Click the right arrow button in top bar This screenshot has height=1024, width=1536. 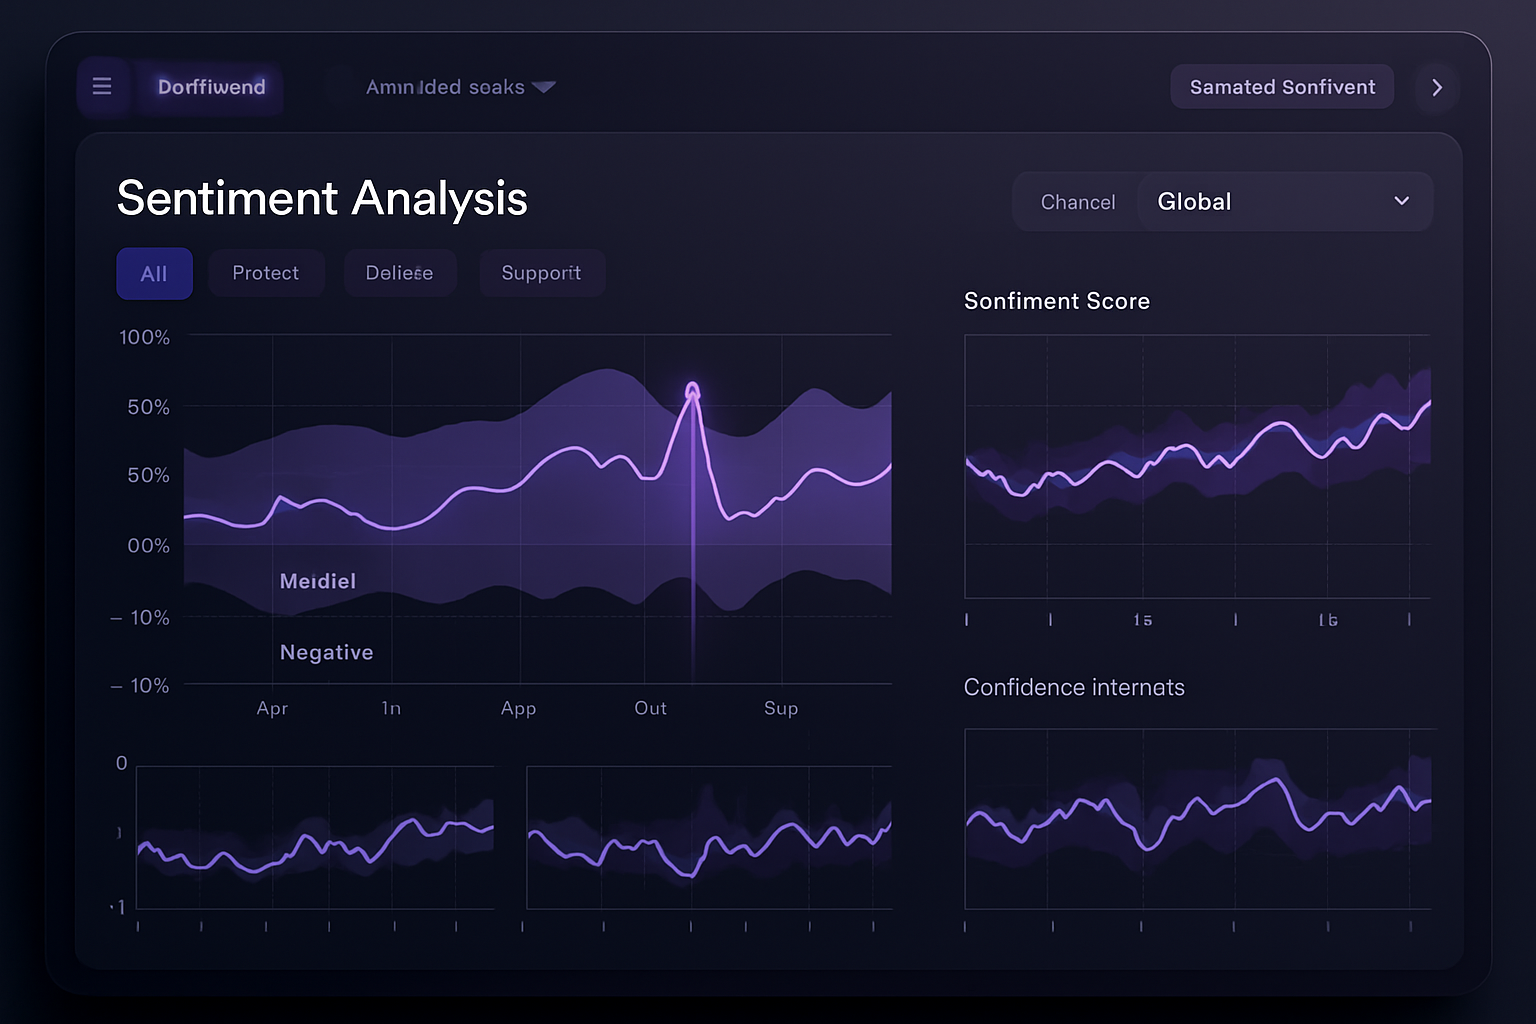pyautogui.click(x=1437, y=87)
